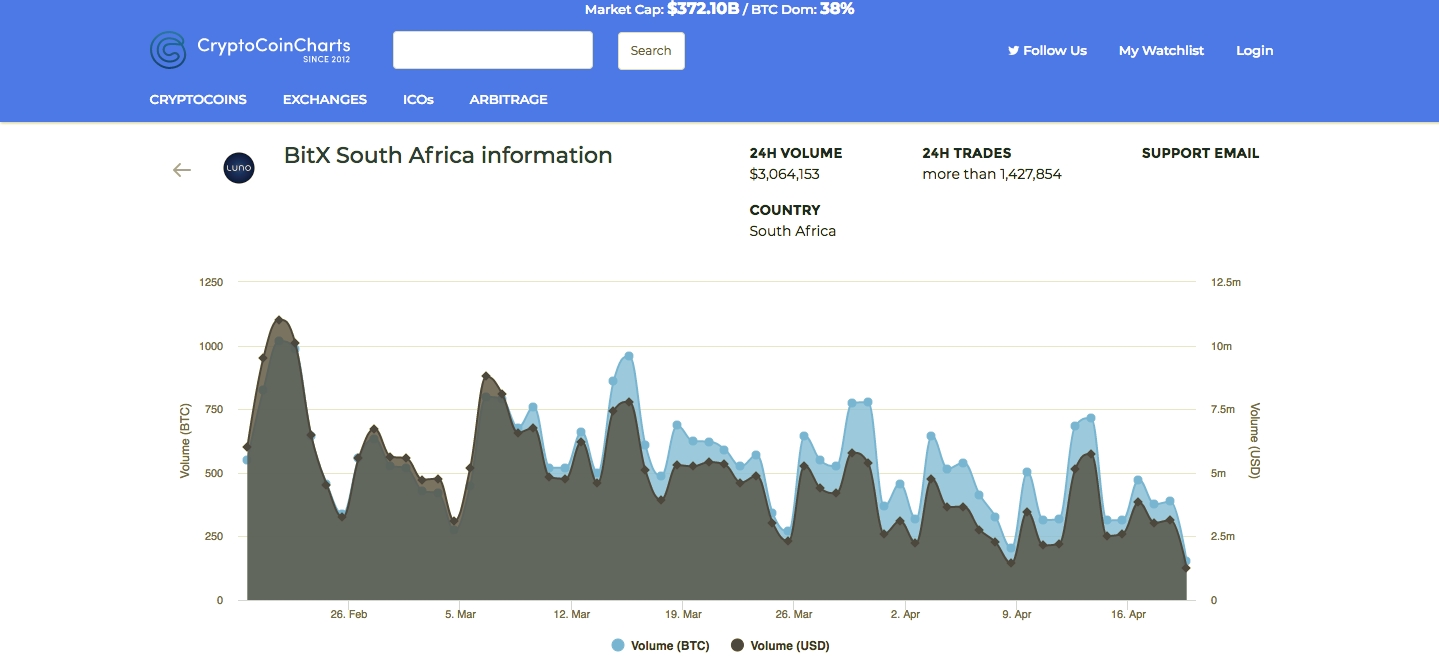The width and height of the screenshot is (1439, 659).
Task: Navigate to the ICOs section
Action: (x=418, y=100)
